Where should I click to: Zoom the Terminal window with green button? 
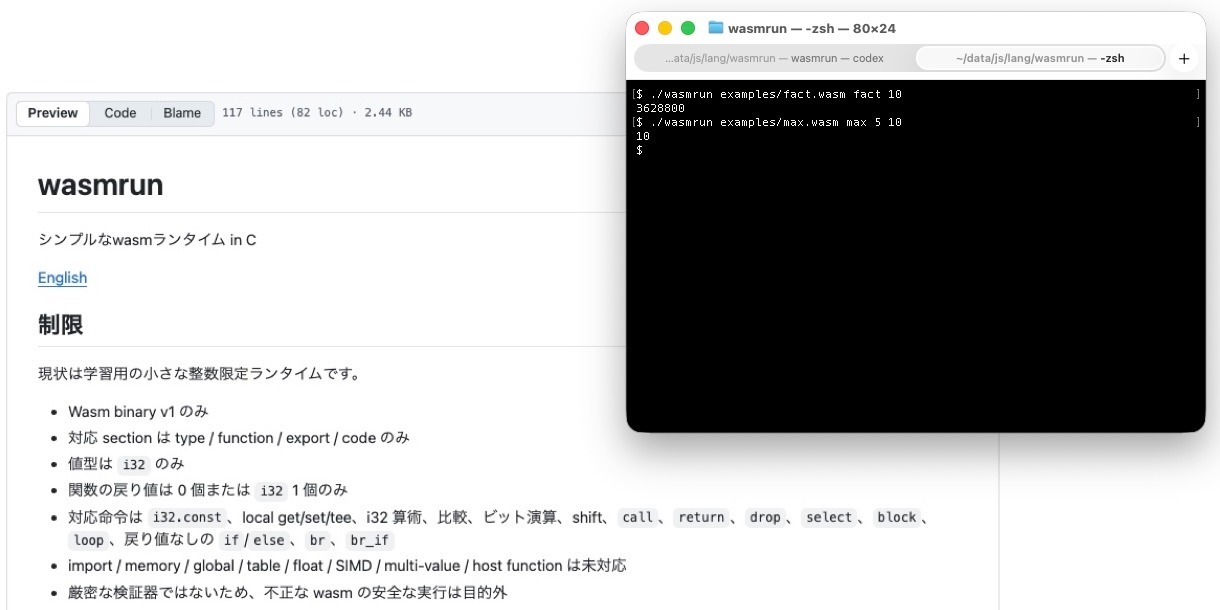(688, 28)
